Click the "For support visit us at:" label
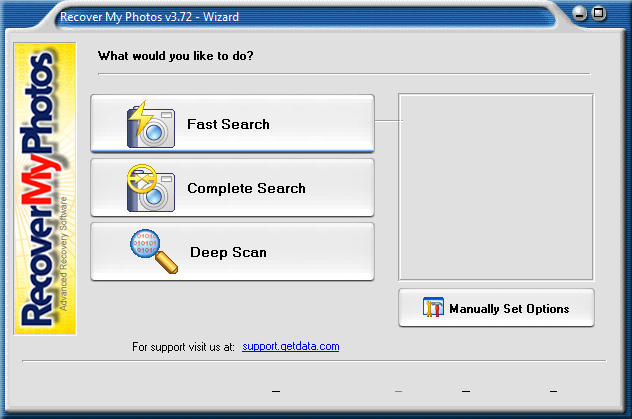The width and height of the screenshot is (632, 419). (183, 347)
